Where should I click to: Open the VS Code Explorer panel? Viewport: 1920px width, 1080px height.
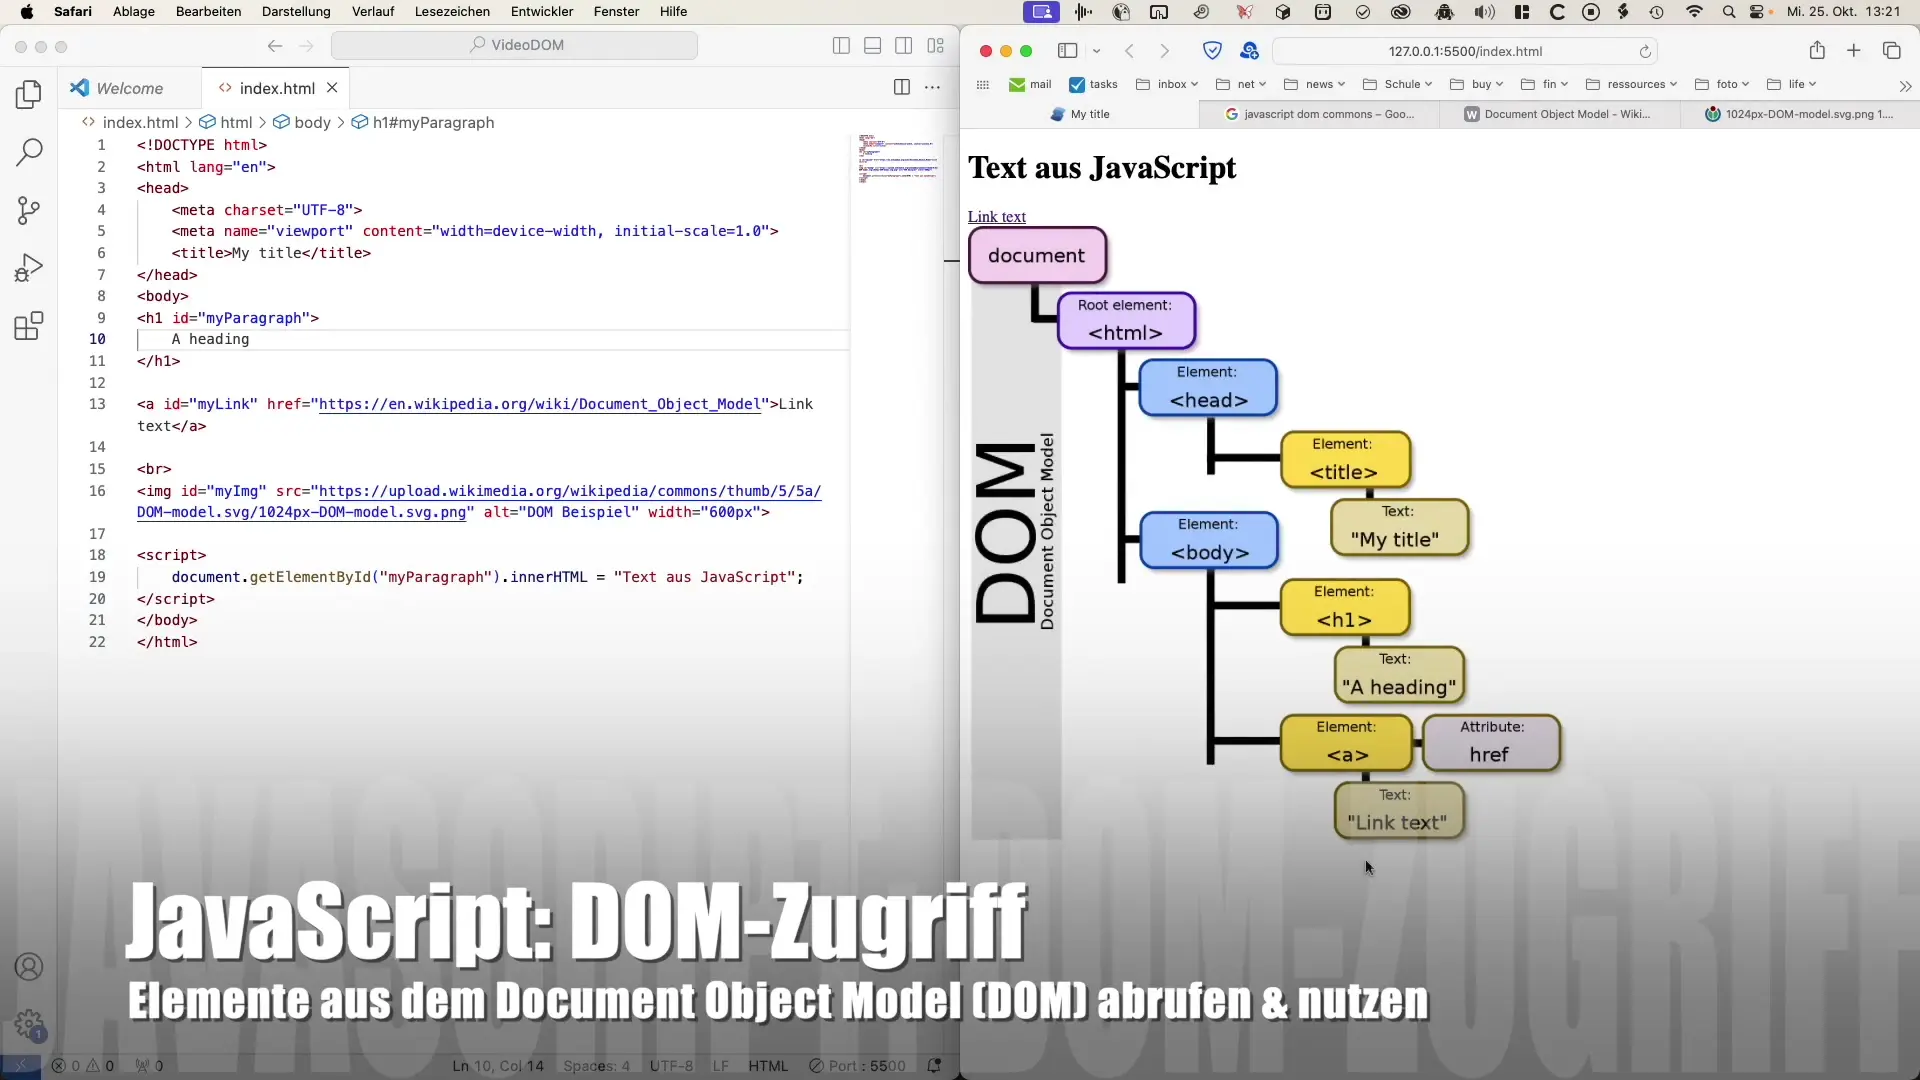[x=29, y=95]
